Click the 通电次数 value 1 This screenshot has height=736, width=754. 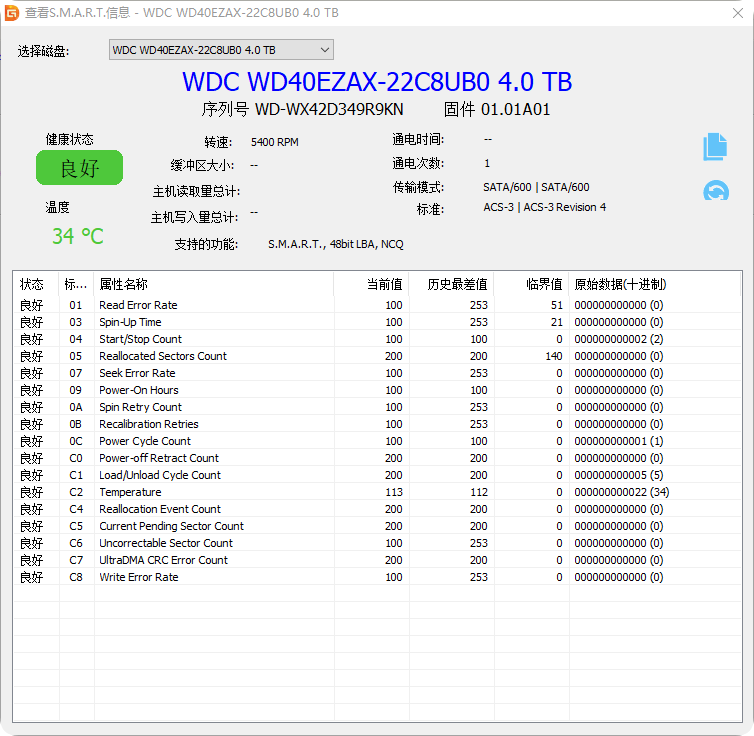[x=487, y=163]
